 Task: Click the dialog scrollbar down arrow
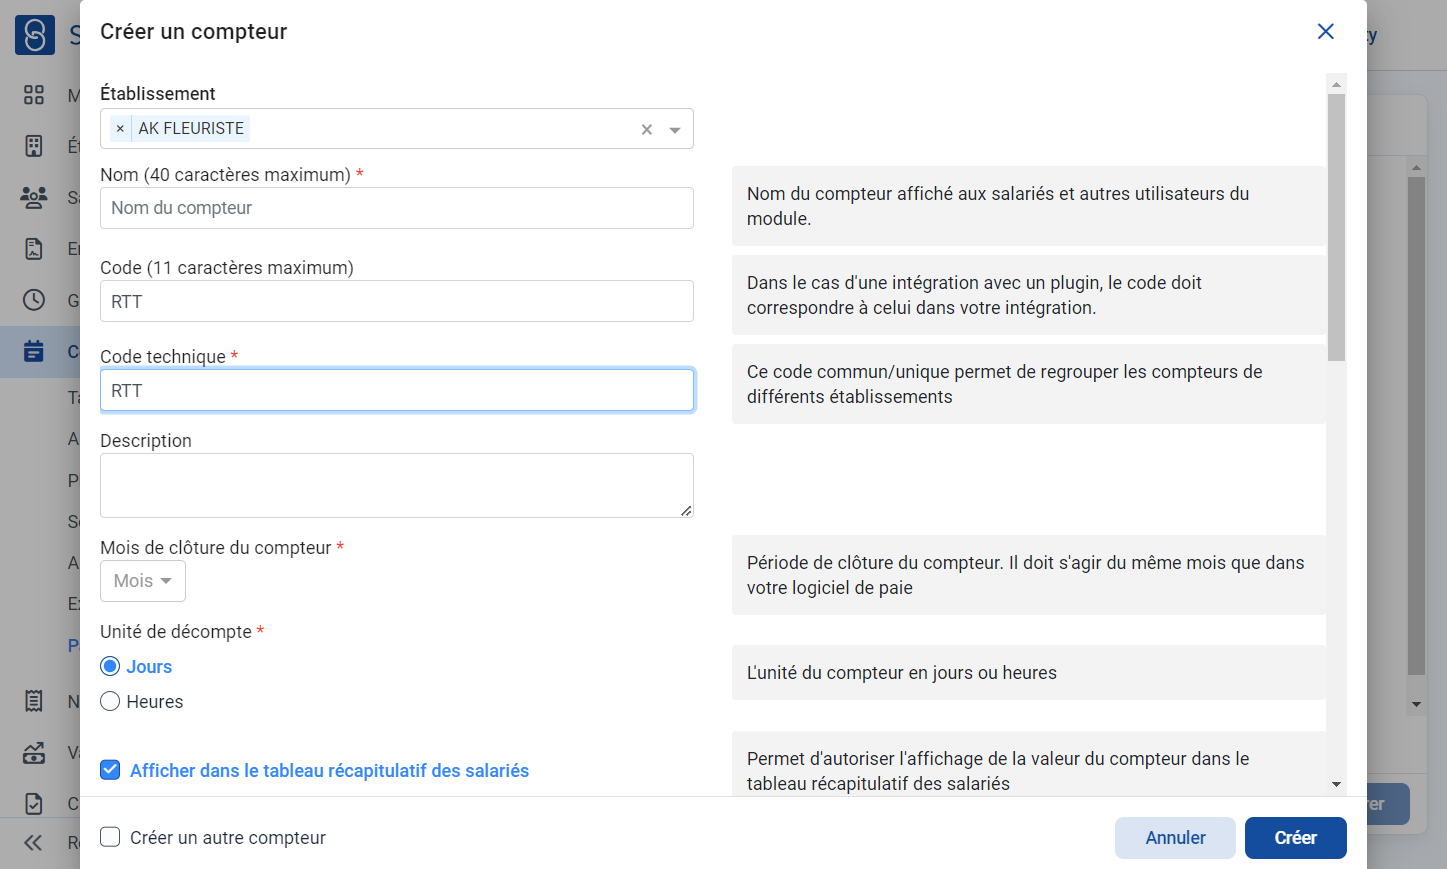[1336, 784]
